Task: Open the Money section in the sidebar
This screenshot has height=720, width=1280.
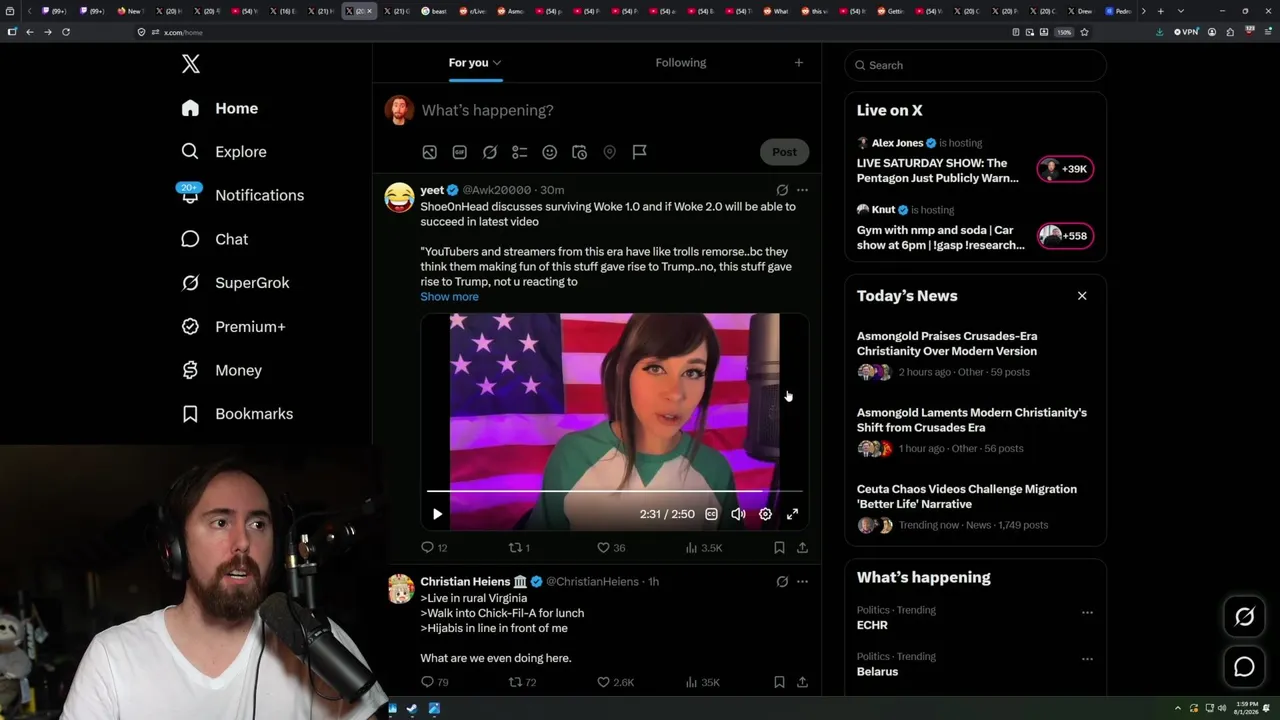Action: coord(221,370)
